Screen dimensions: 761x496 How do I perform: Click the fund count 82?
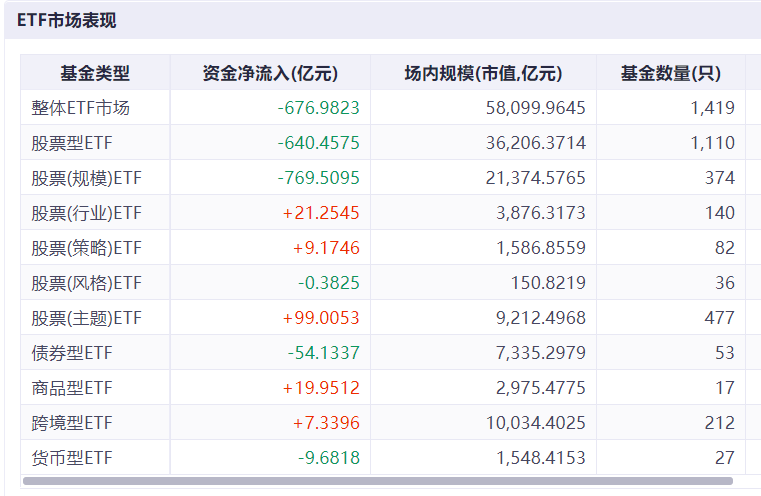(x=725, y=248)
